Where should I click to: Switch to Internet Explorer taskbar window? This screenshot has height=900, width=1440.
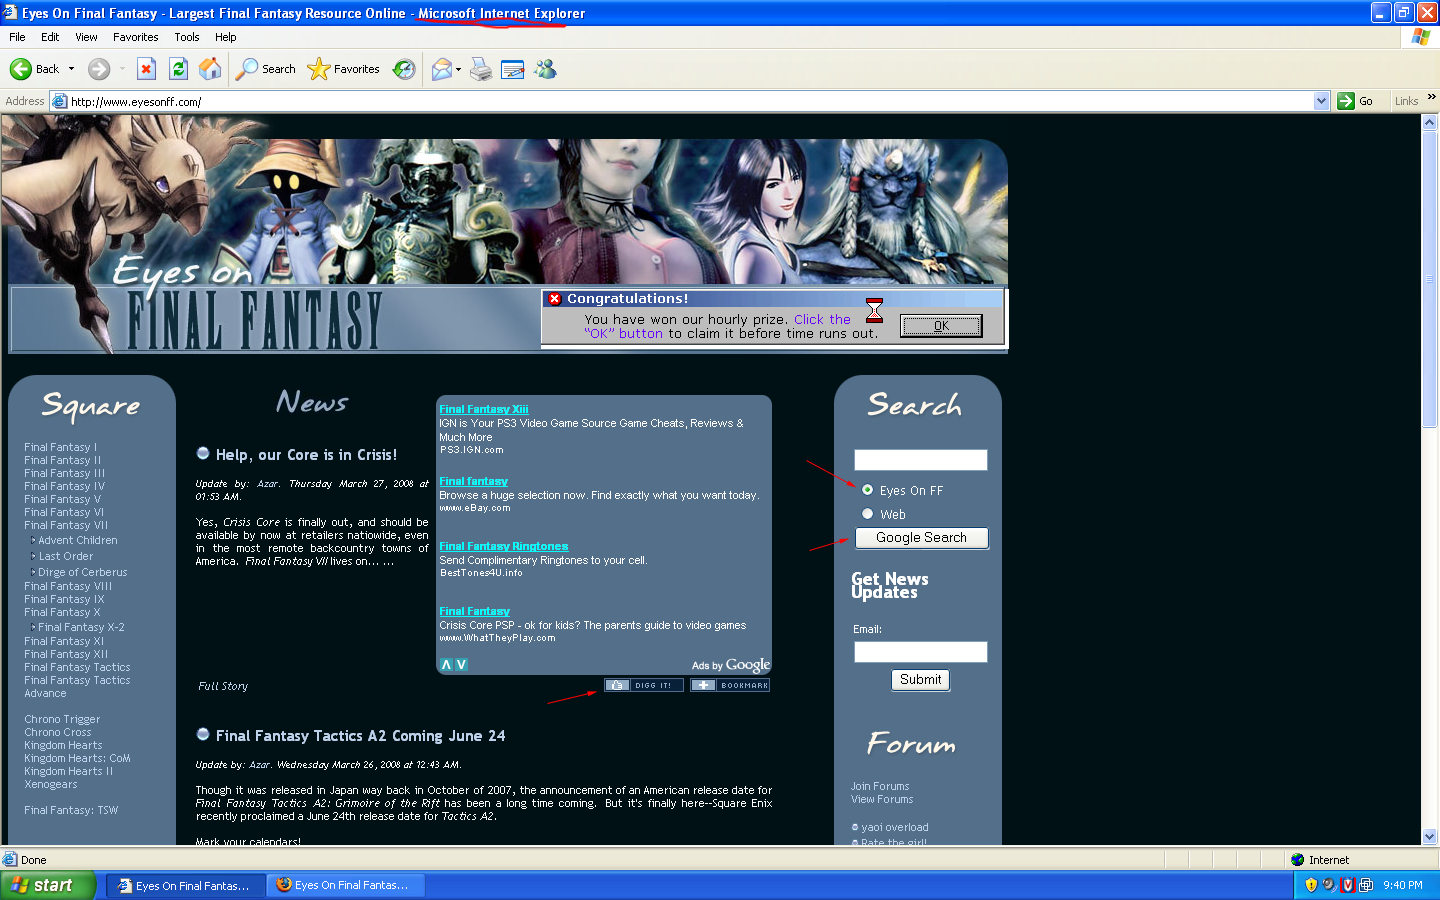tap(185, 885)
